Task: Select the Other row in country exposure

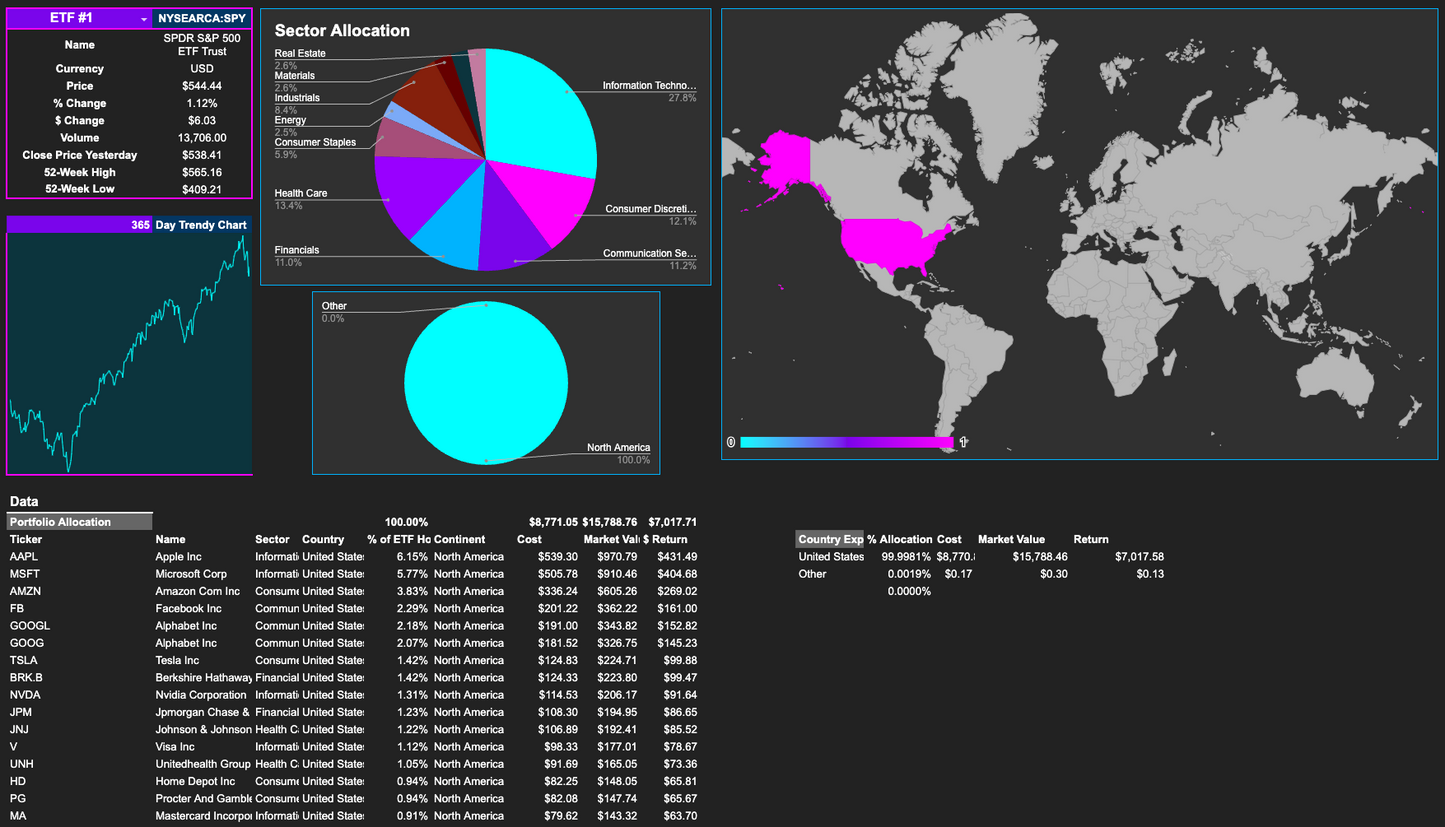Action: click(811, 573)
